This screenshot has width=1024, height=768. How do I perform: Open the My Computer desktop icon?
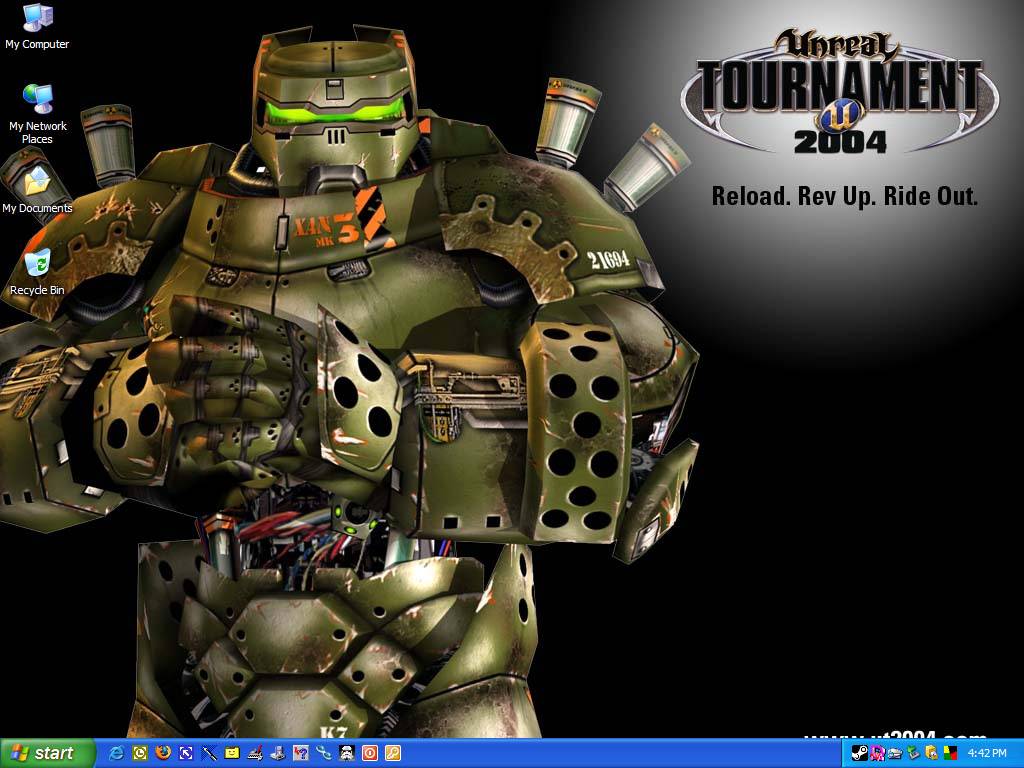click(x=37, y=26)
